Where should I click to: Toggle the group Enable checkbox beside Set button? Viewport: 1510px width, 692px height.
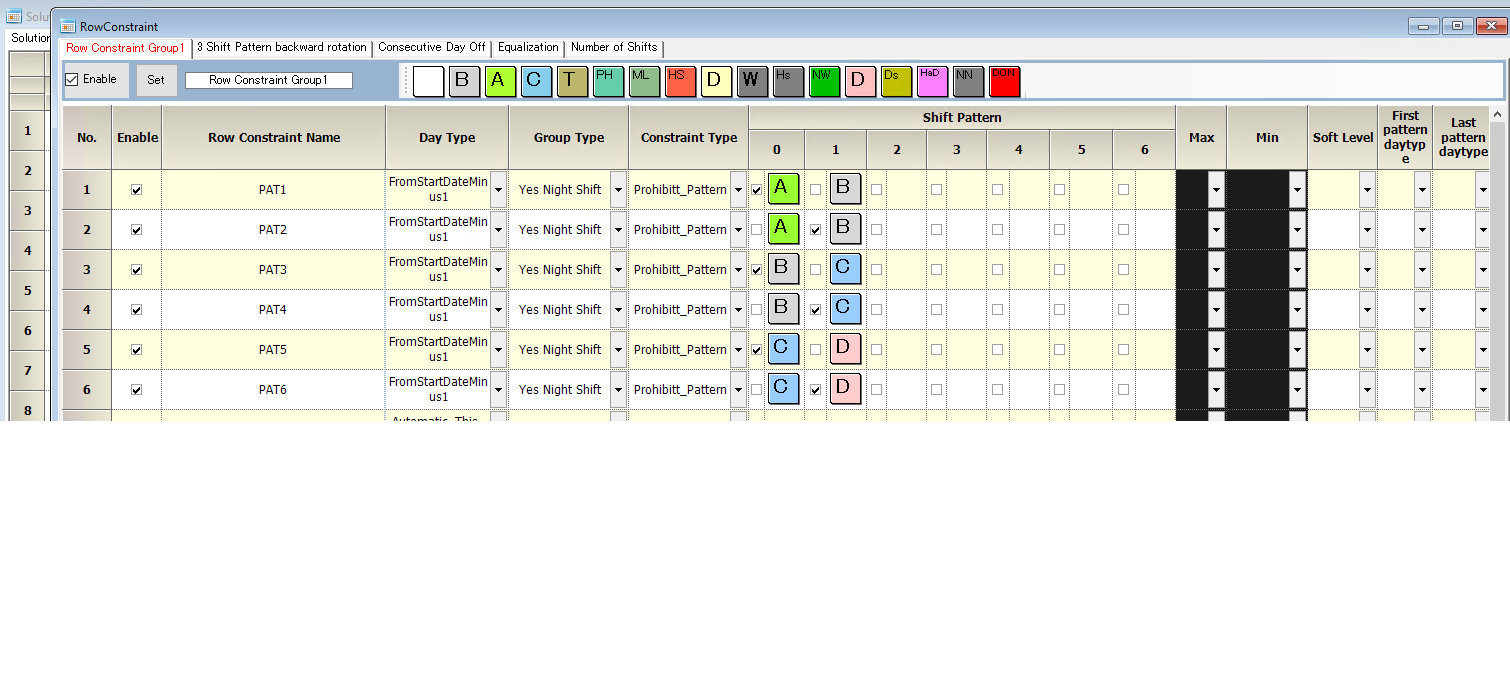(x=72, y=79)
